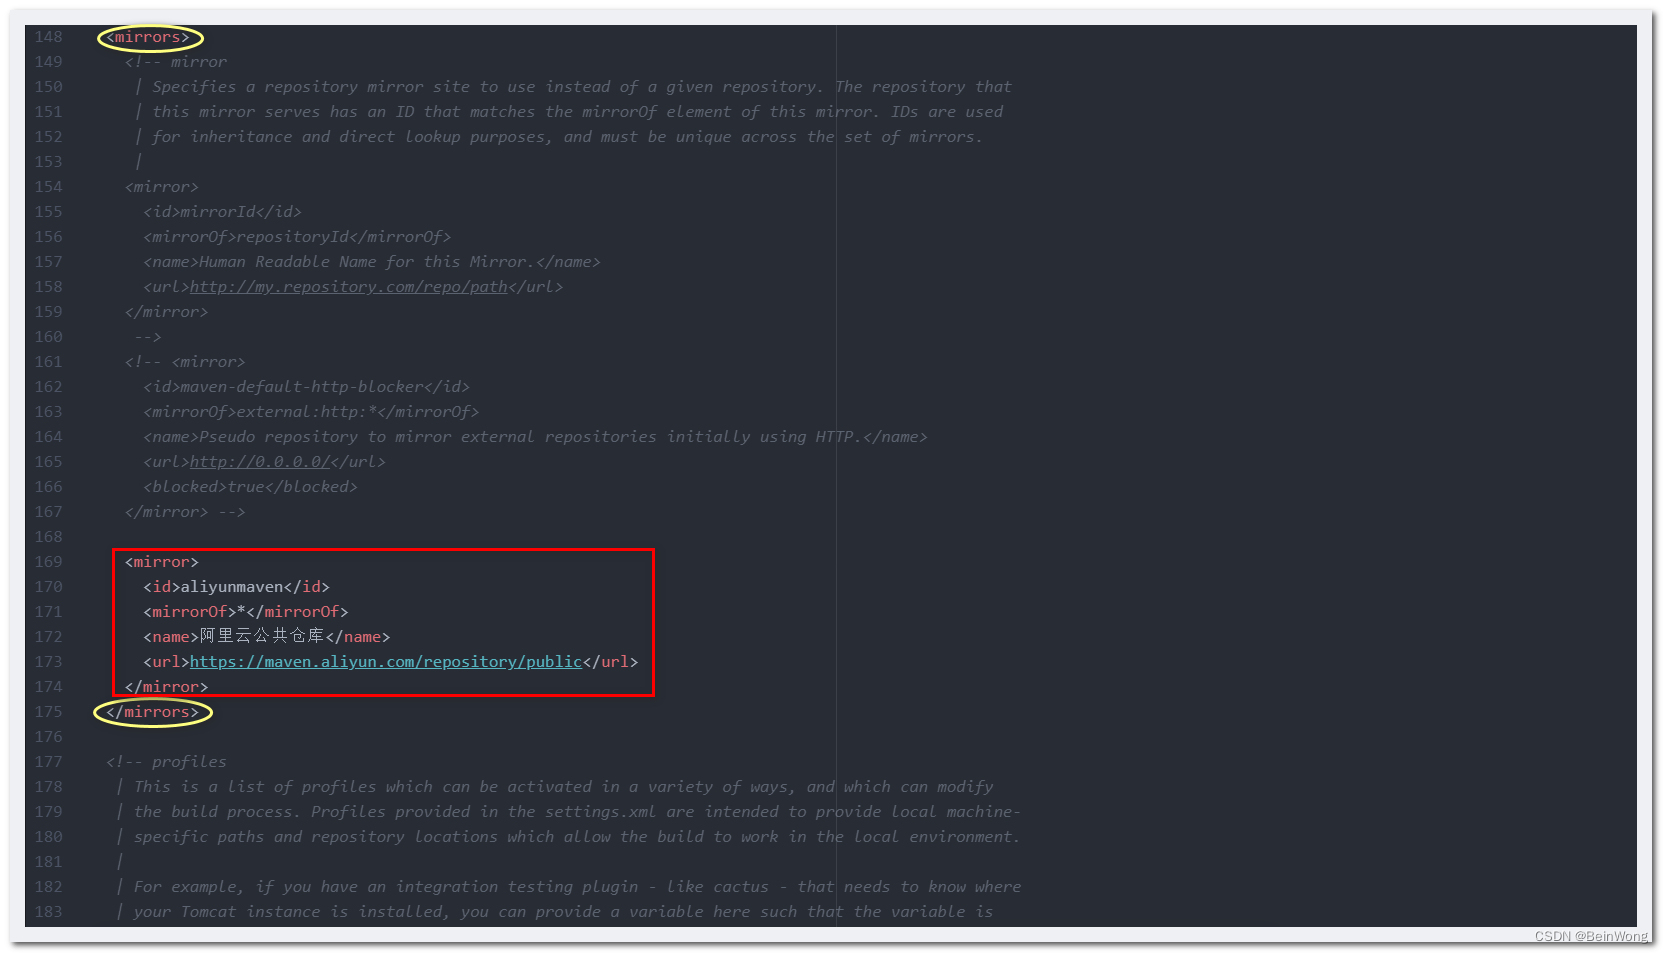
Task: Click the 'this mirror serves has an ID' comment
Action: pos(568,112)
